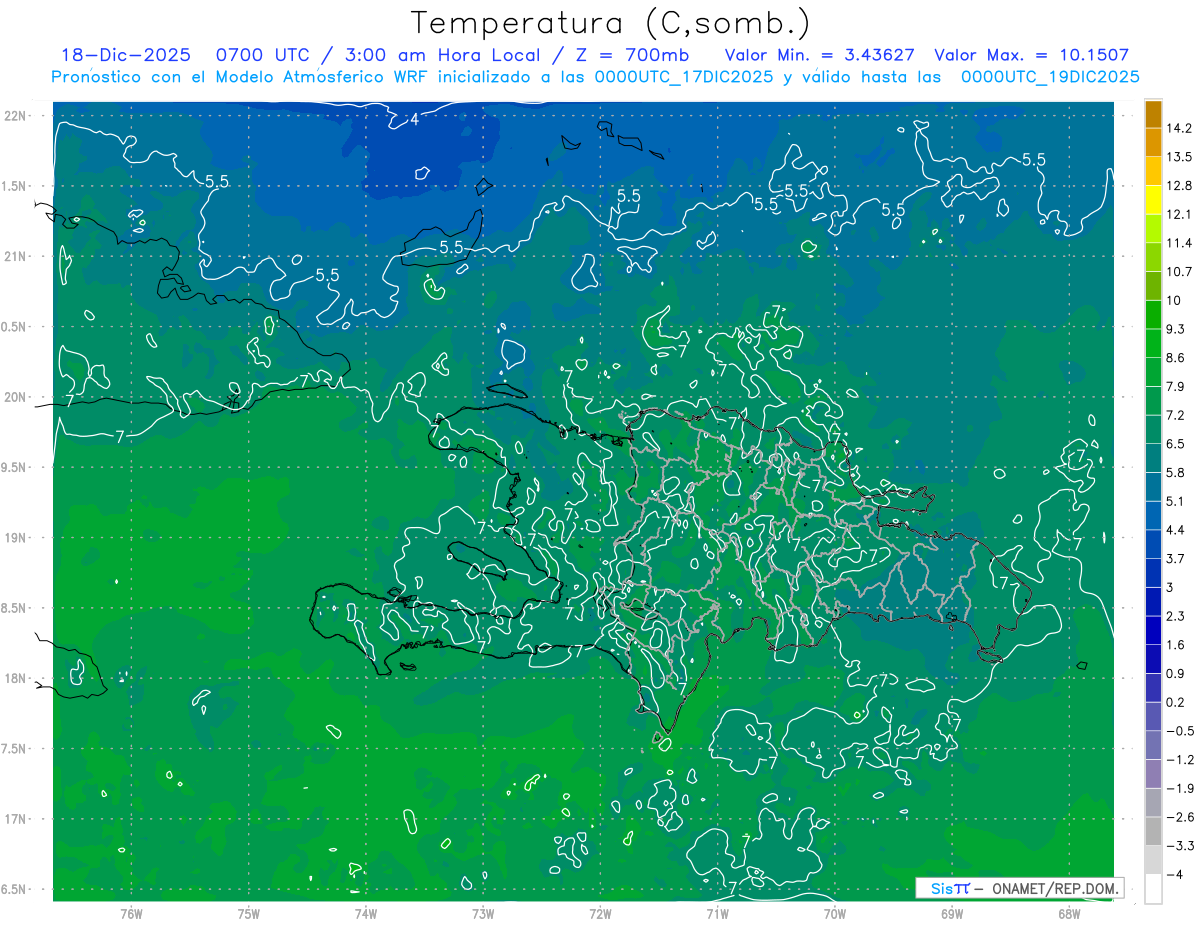
Task: Pick the dark orange swatch above 14.2
Action: [1153, 114]
